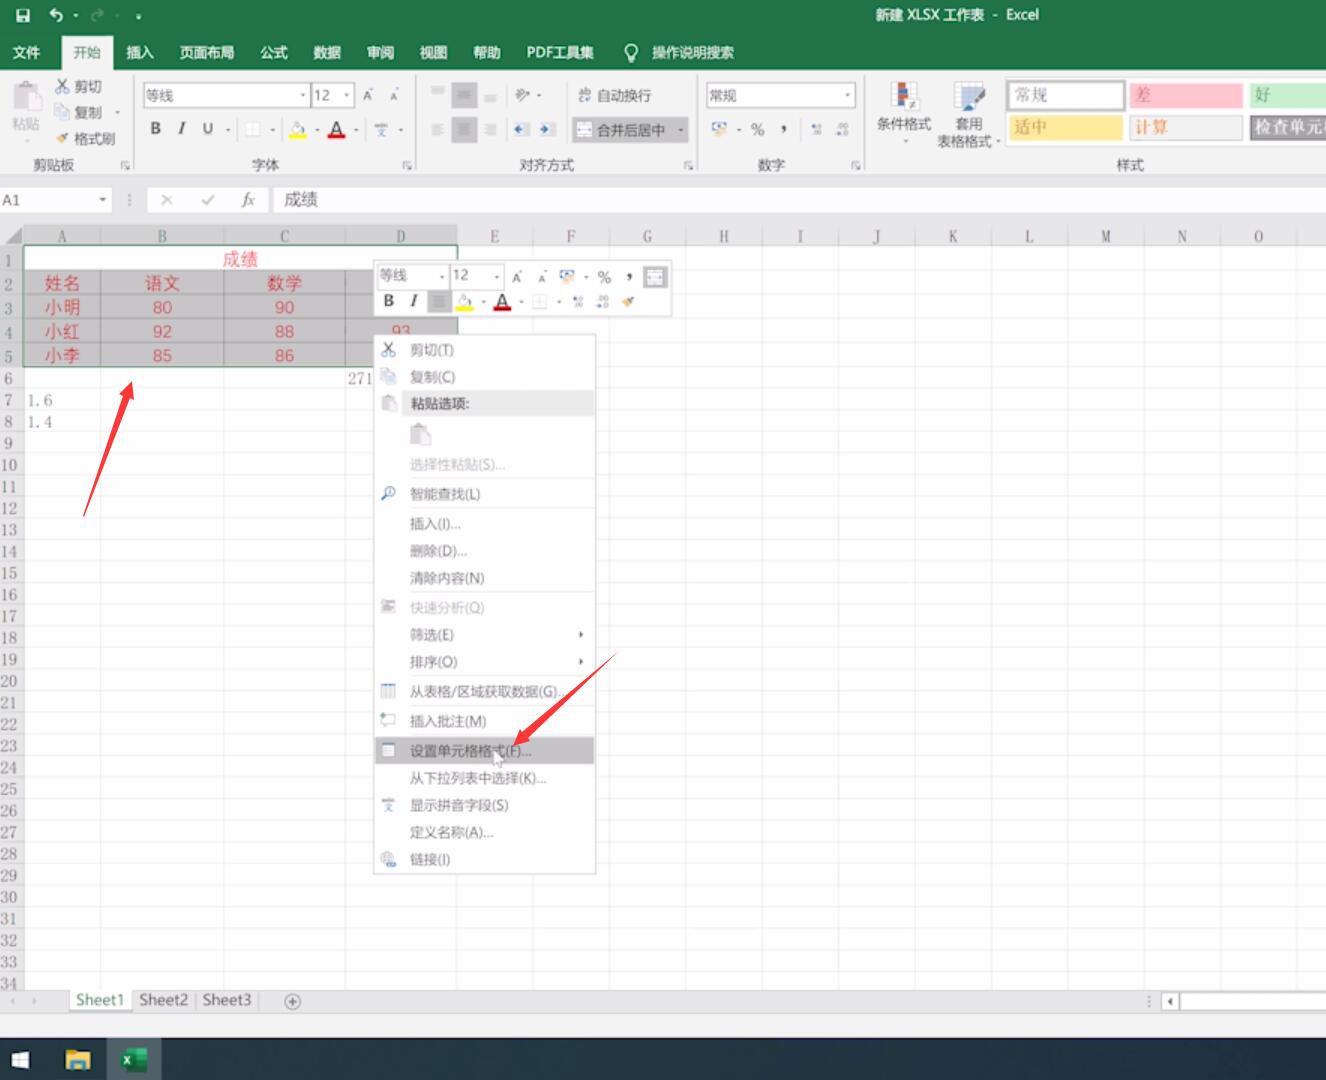
Task: Apply the 差 (Bad) cell style
Action: (1185, 95)
